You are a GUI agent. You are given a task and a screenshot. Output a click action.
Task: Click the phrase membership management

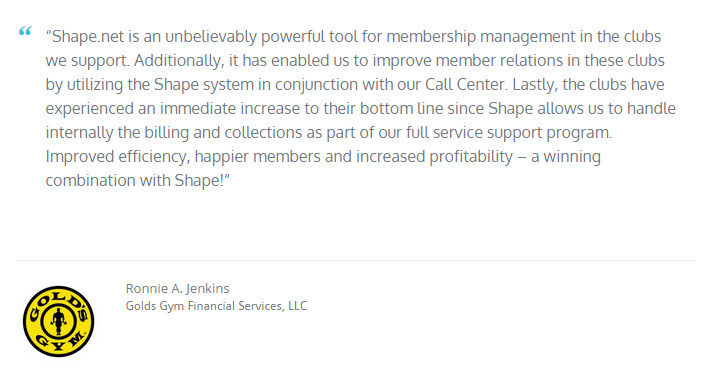481,37
